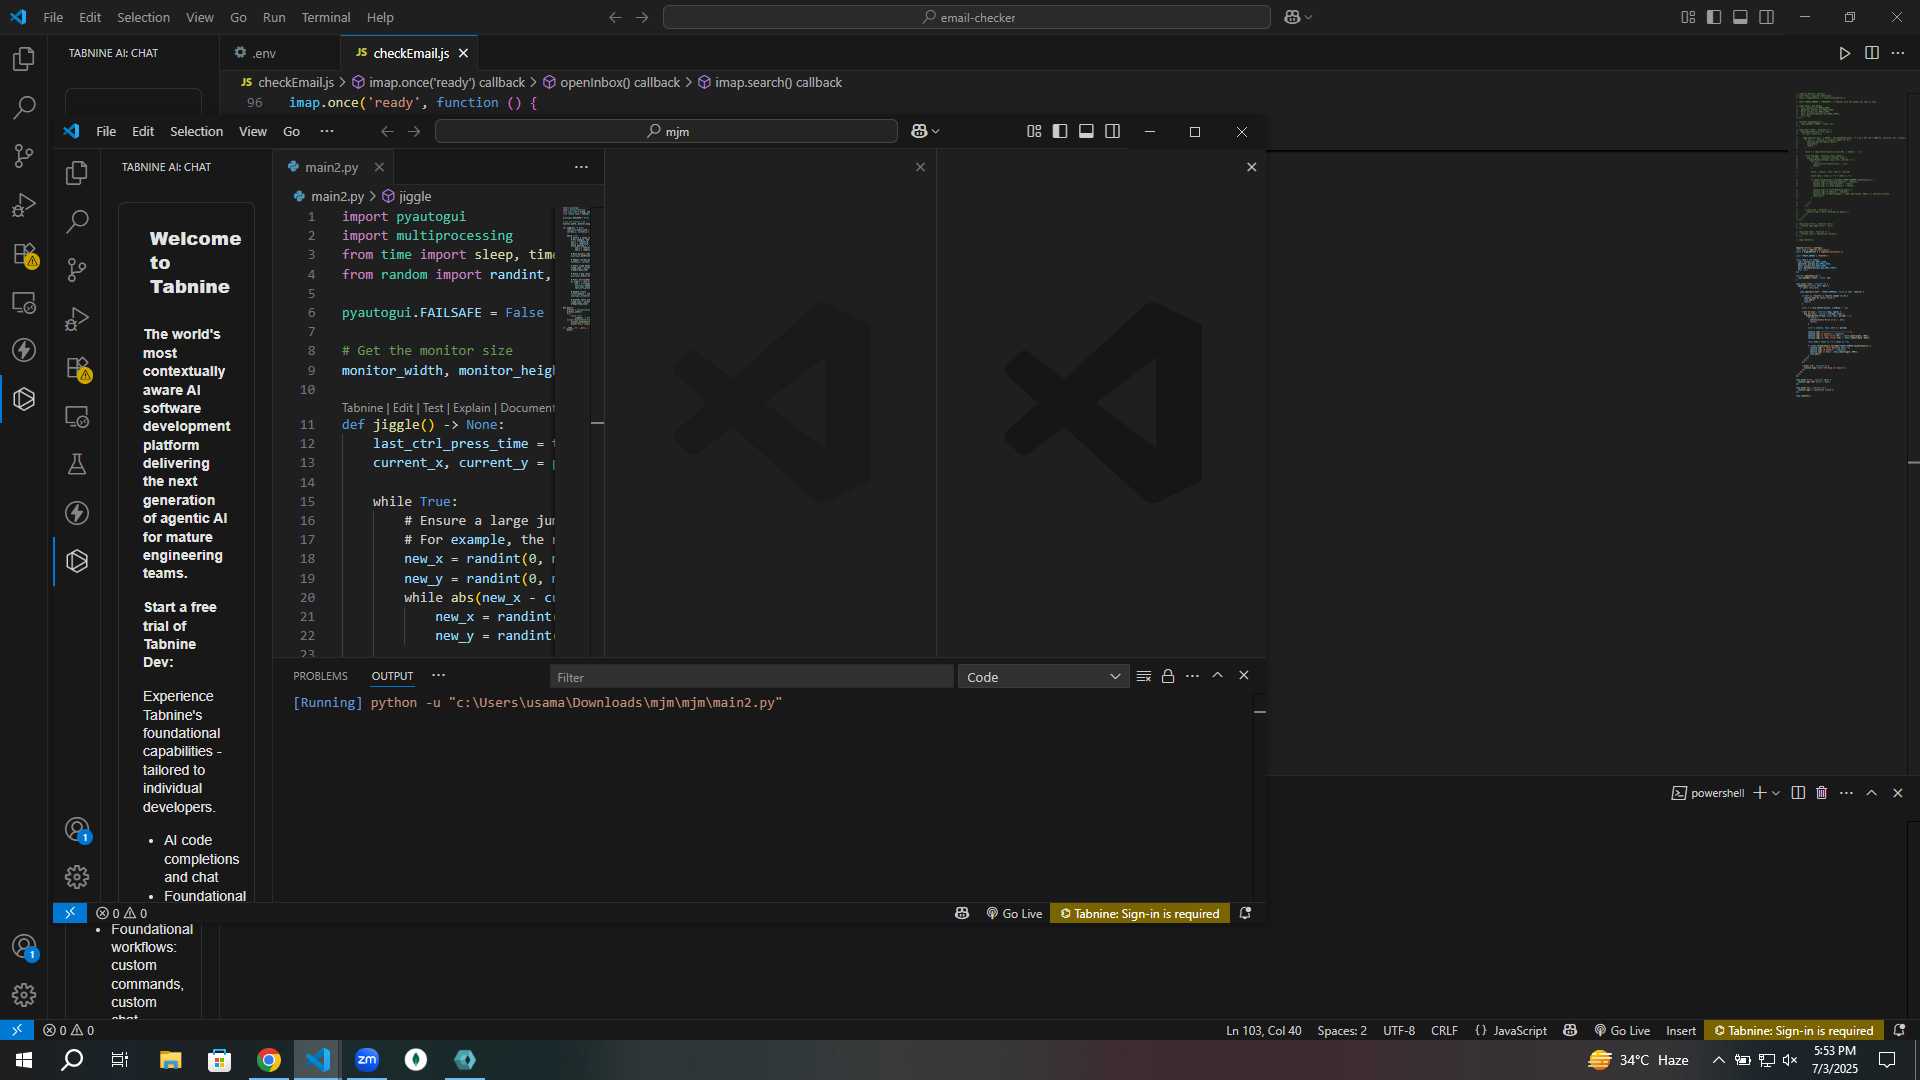Open Chrome from the Windows taskbar

[268, 1060]
